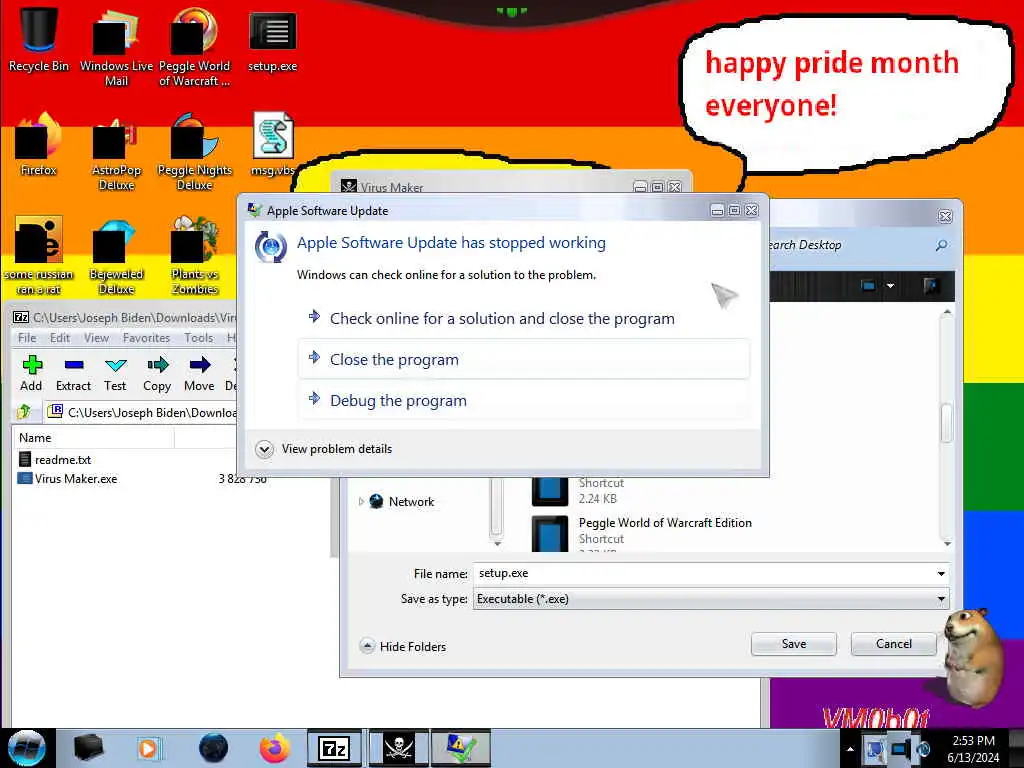Open 'some russian ran a rat' icon
Viewport: 1024px width, 768px height.
coord(39,255)
